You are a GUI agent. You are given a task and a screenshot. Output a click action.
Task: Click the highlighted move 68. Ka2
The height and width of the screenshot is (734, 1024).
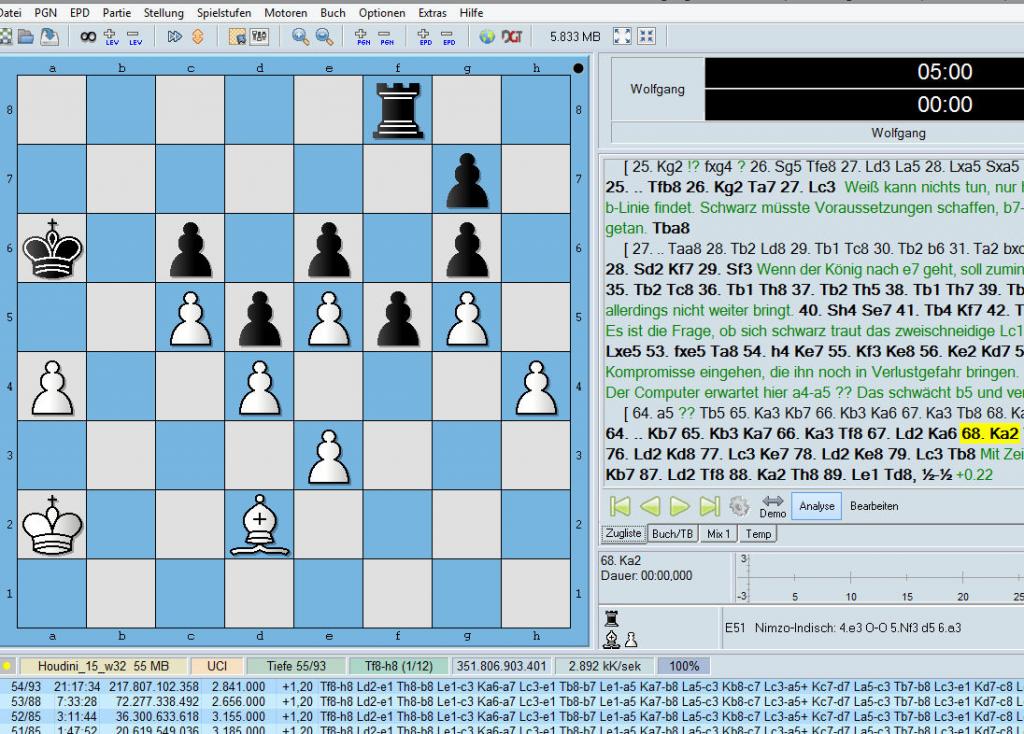point(989,433)
